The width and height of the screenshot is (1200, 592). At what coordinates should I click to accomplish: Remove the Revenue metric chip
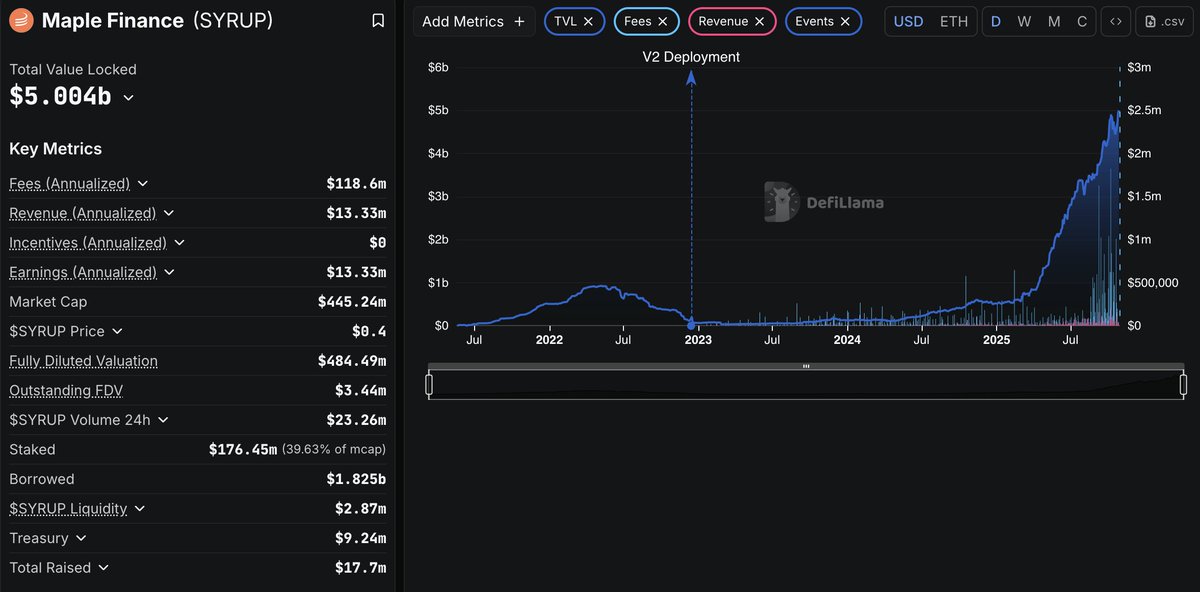pos(759,21)
